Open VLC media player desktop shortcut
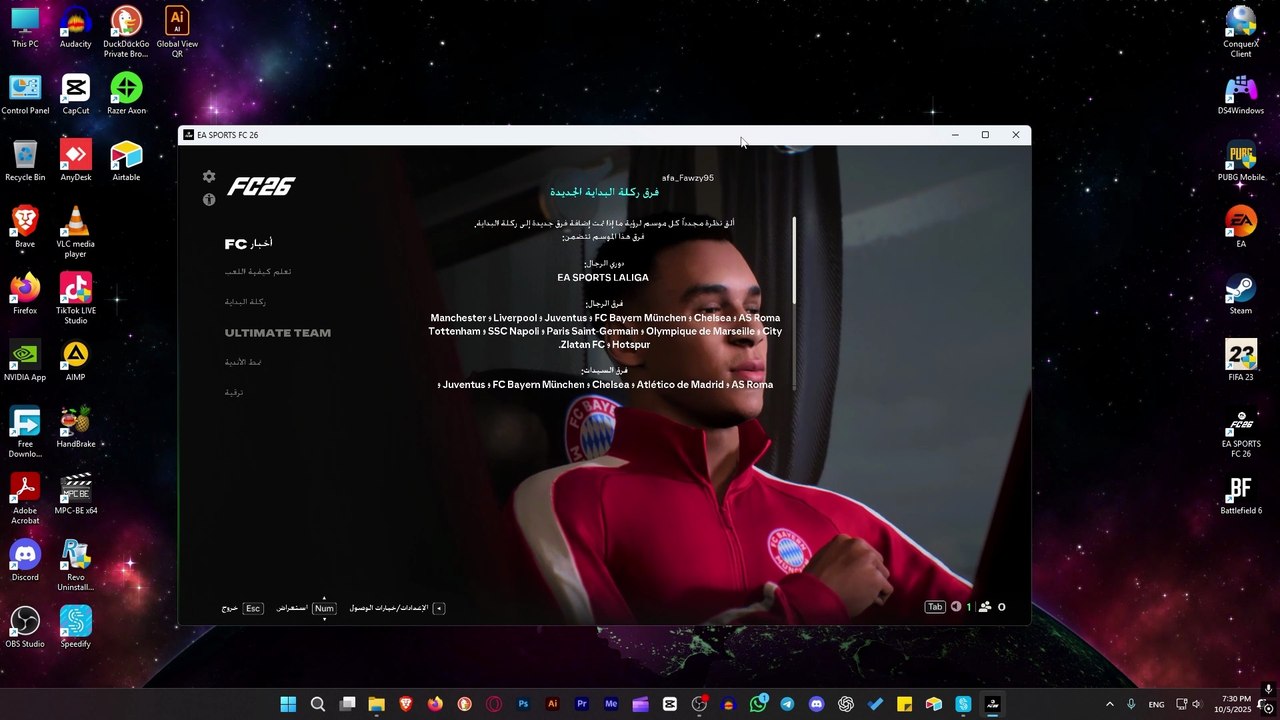This screenshot has height=720, width=1280. 76,232
